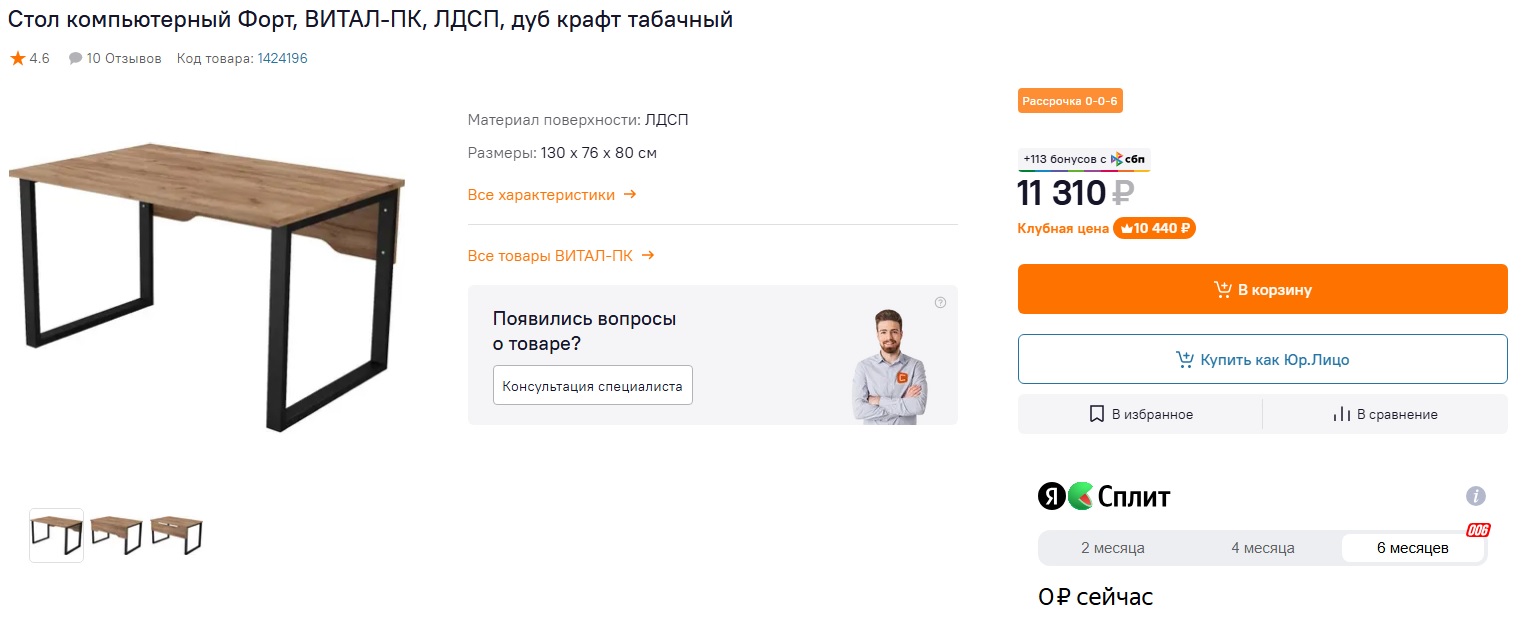The width and height of the screenshot is (1526, 626).
Task: Add item to favorites with В избранное
Action: (1140, 414)
